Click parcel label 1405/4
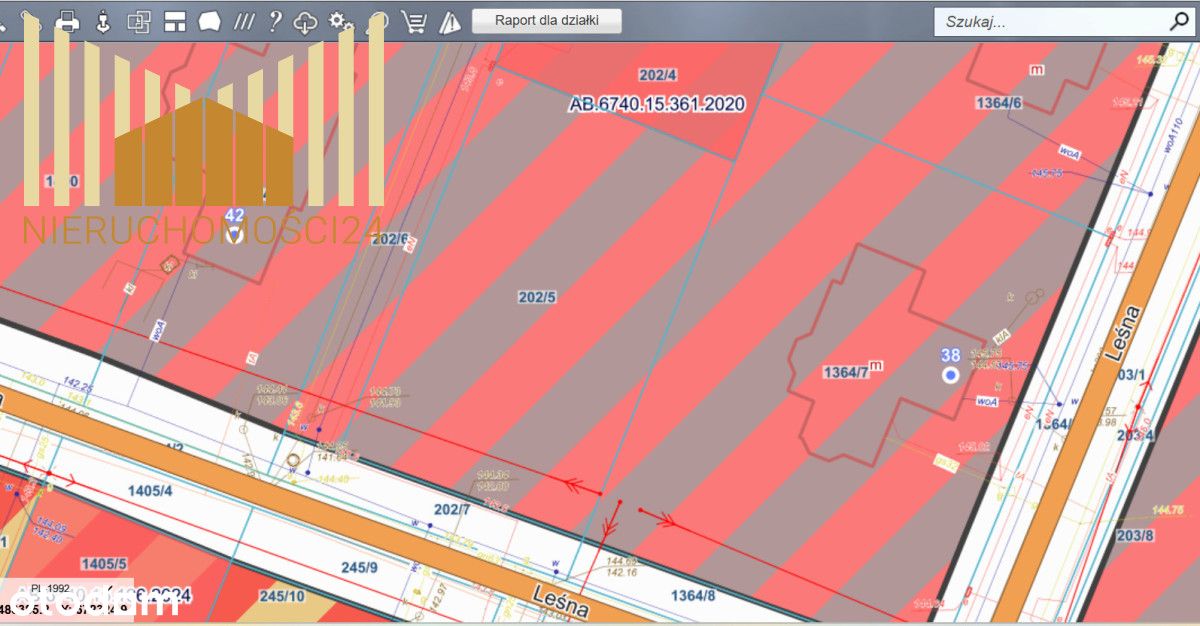The height and width of the screenshot is (626, 1200). coord(150,490)
